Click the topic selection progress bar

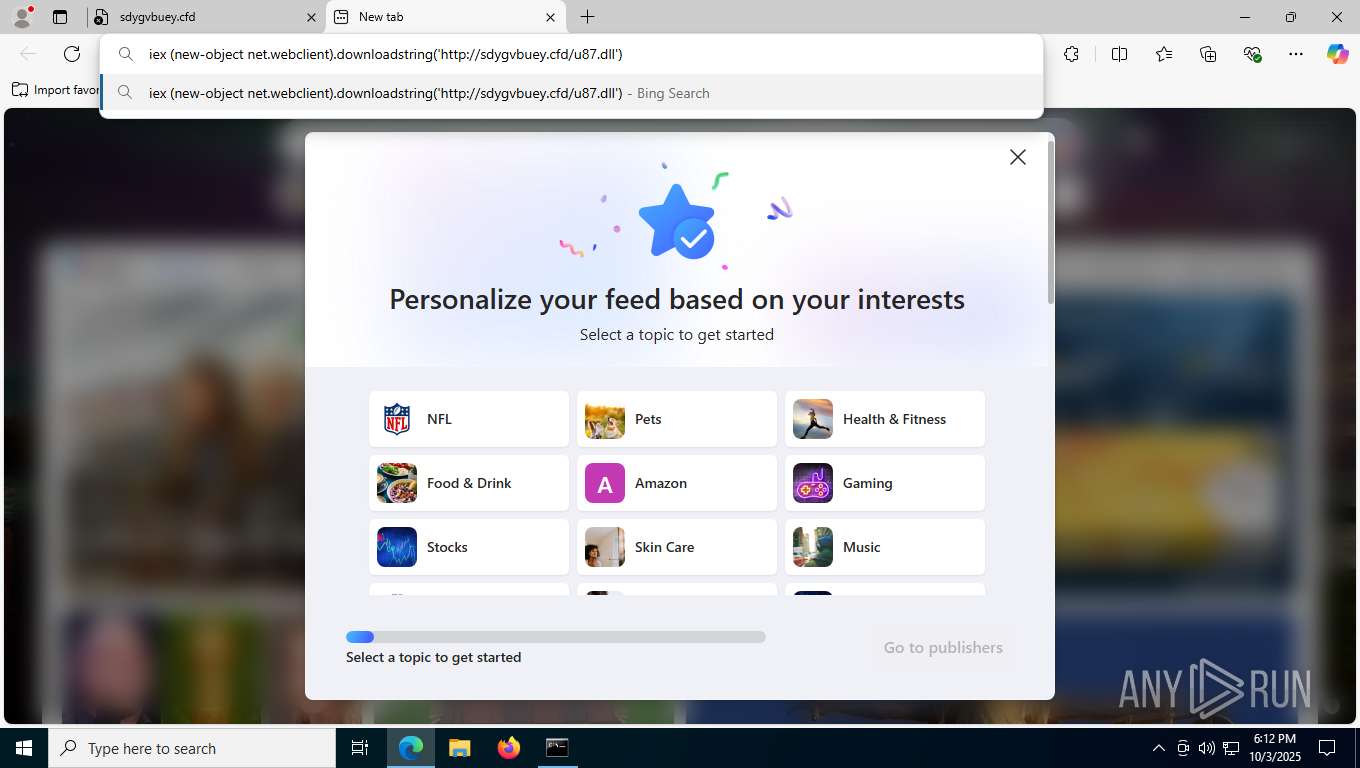pos(556,637)
